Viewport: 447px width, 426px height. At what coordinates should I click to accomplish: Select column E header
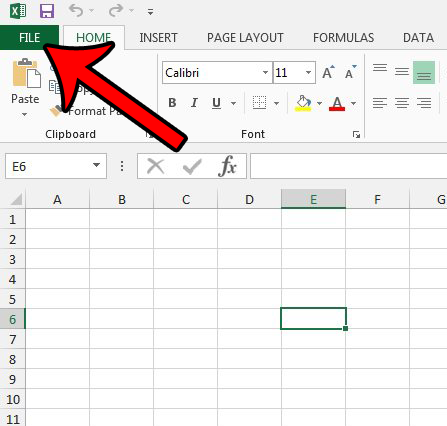pyautogui.click(x=313, y=199)
